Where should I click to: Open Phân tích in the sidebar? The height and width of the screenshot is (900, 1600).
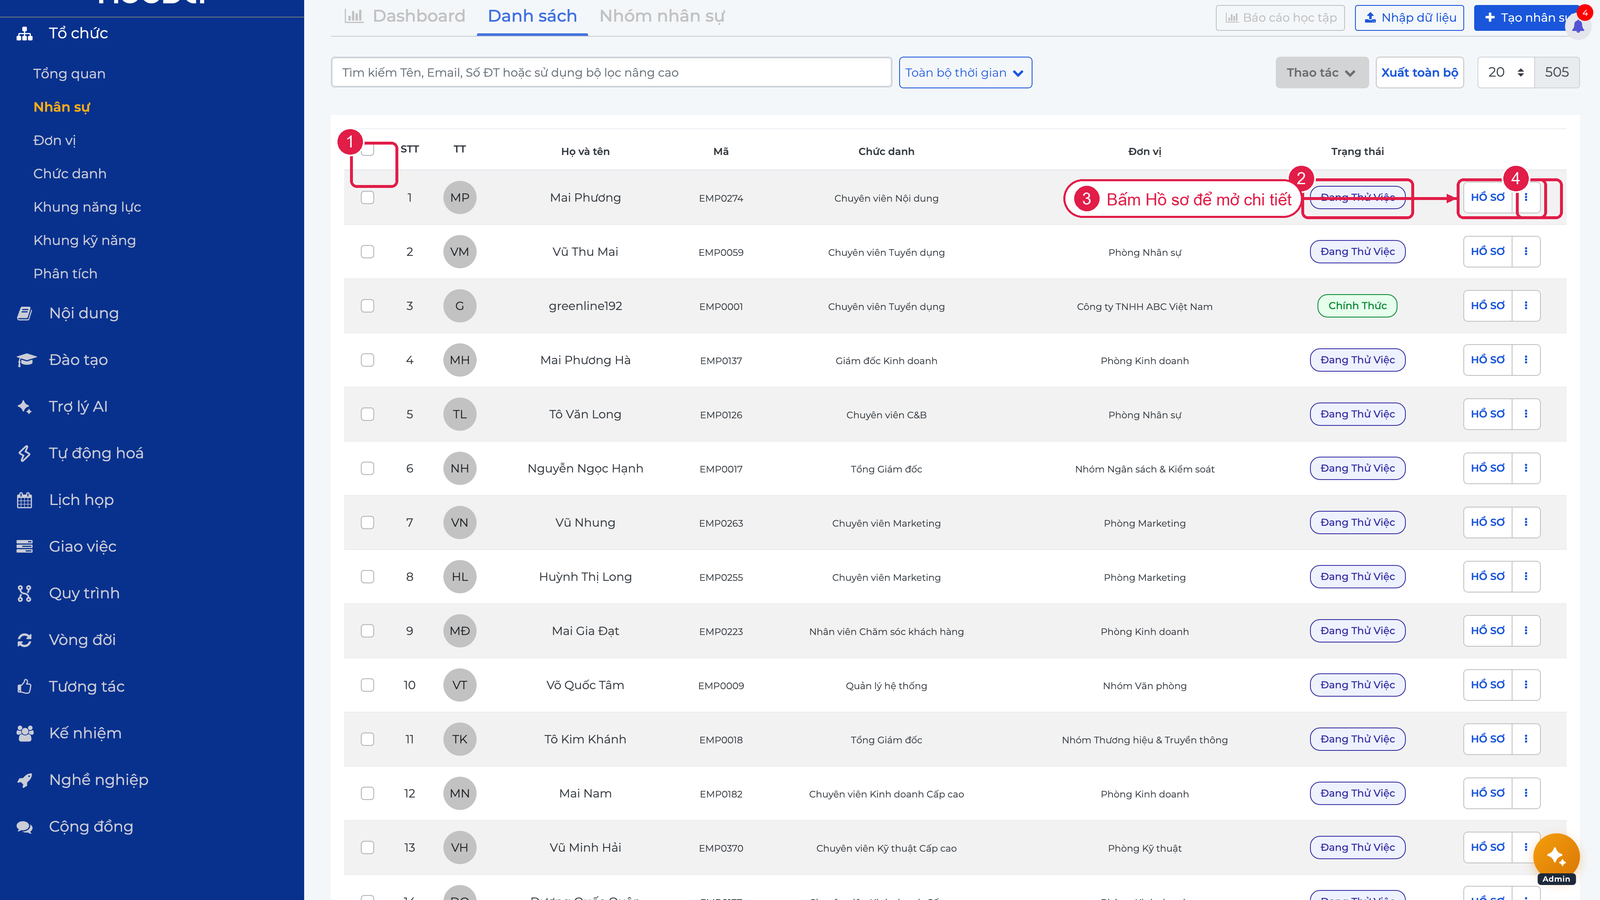(x=65, y=274)
